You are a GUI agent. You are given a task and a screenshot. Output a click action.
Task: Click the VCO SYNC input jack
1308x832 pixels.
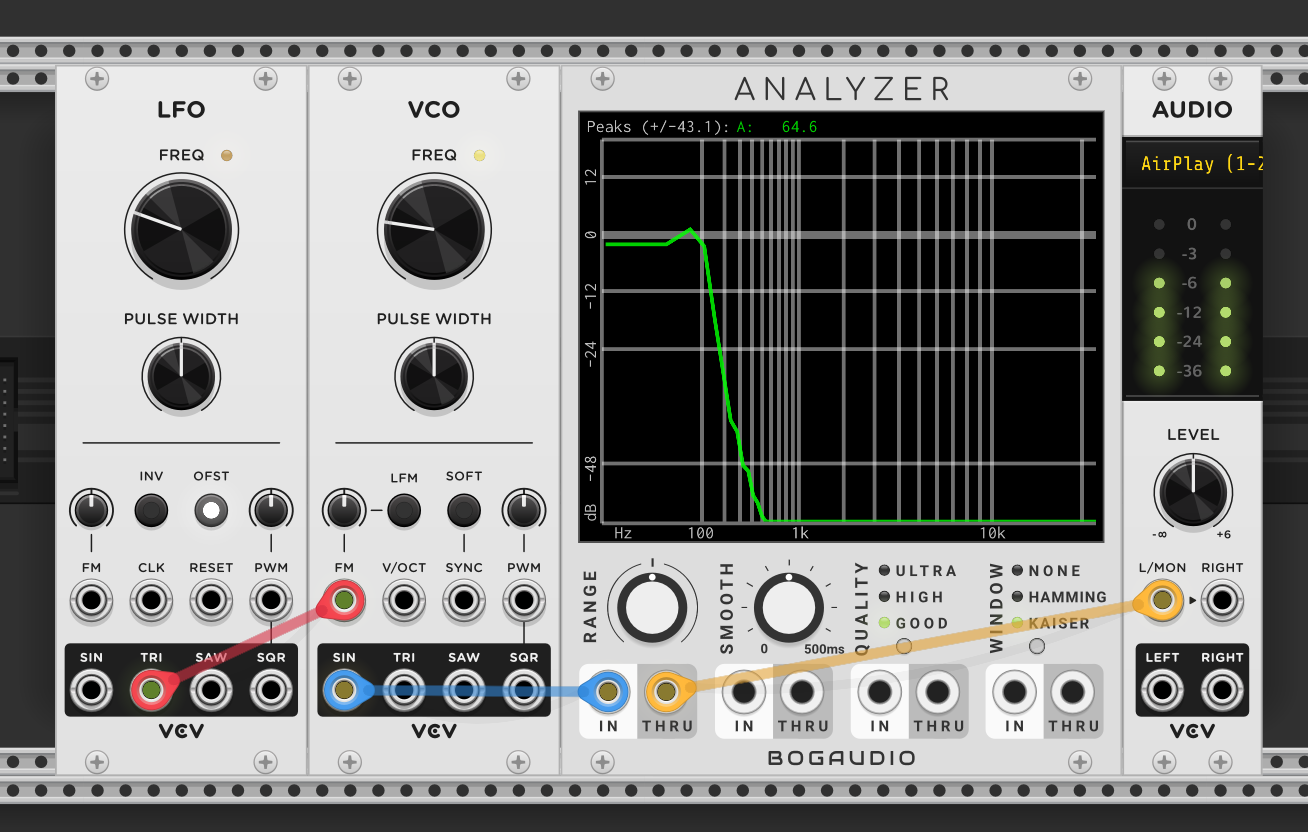click(464, 601)
